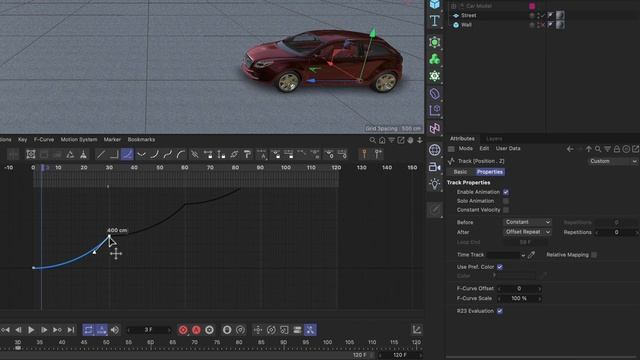Click the green effector gear icon
Image resolution: width=640 pixels, height=360 pixels.
coord(435,76)
